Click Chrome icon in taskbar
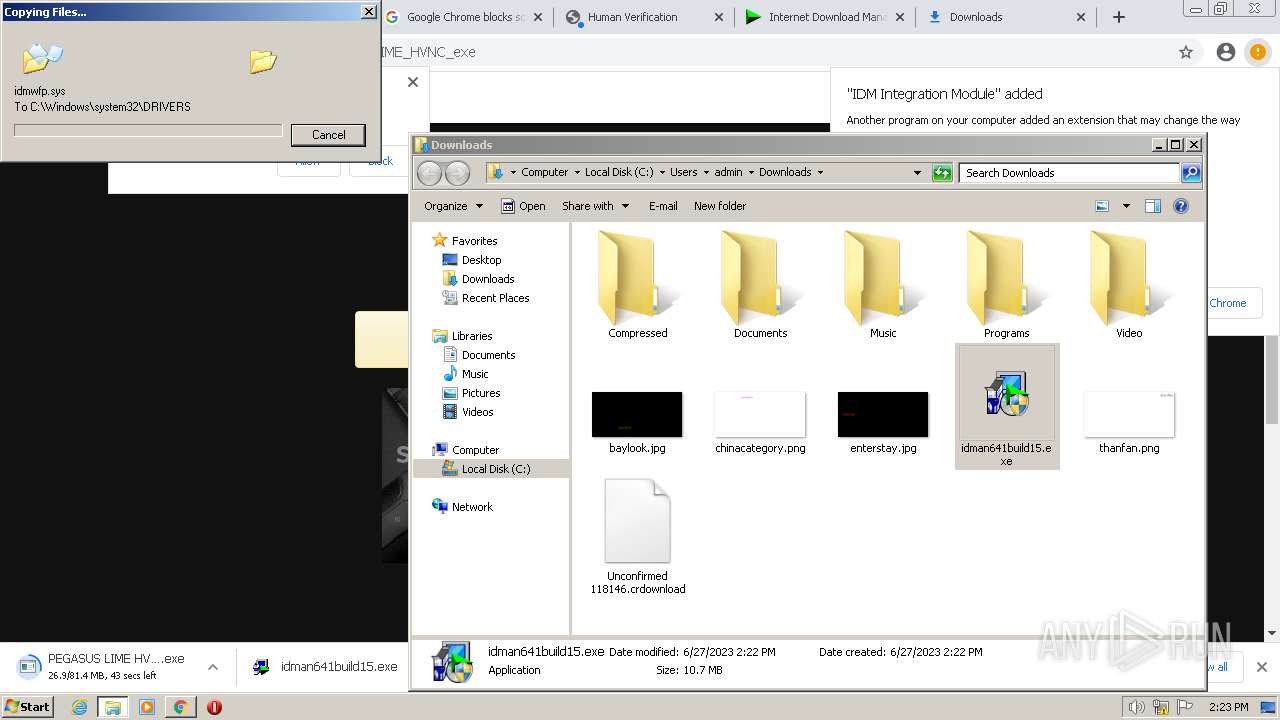The width and height of the screenshot is (1280, 720). click(x=180, y=707)
